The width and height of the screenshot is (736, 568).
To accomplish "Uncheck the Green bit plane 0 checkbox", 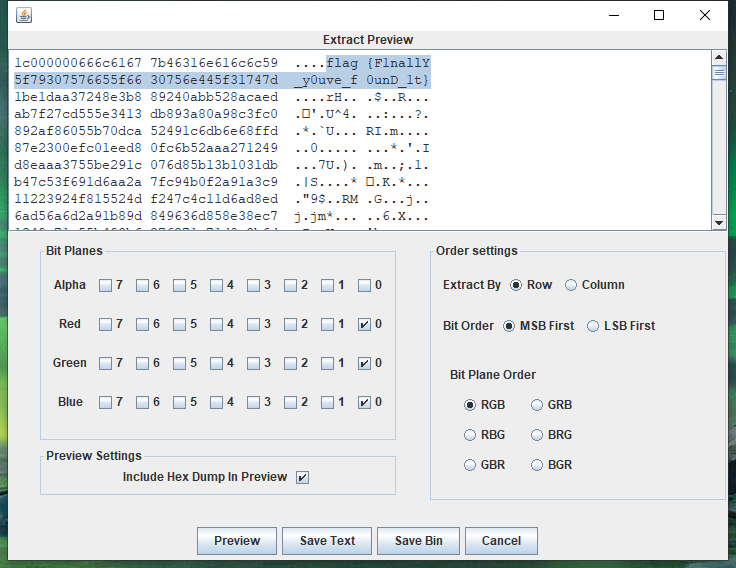I will (364, 363).
